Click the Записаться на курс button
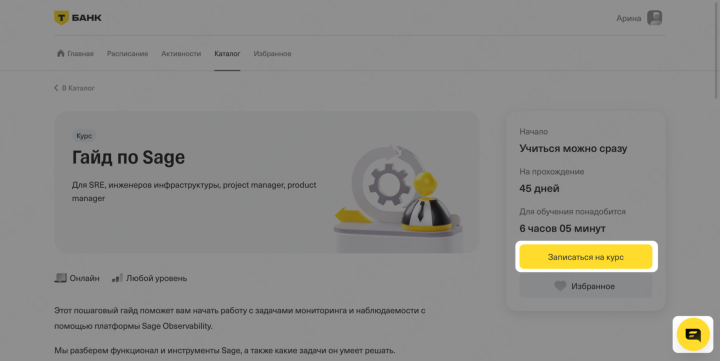The image size is (720, 361). pos(586,257)
